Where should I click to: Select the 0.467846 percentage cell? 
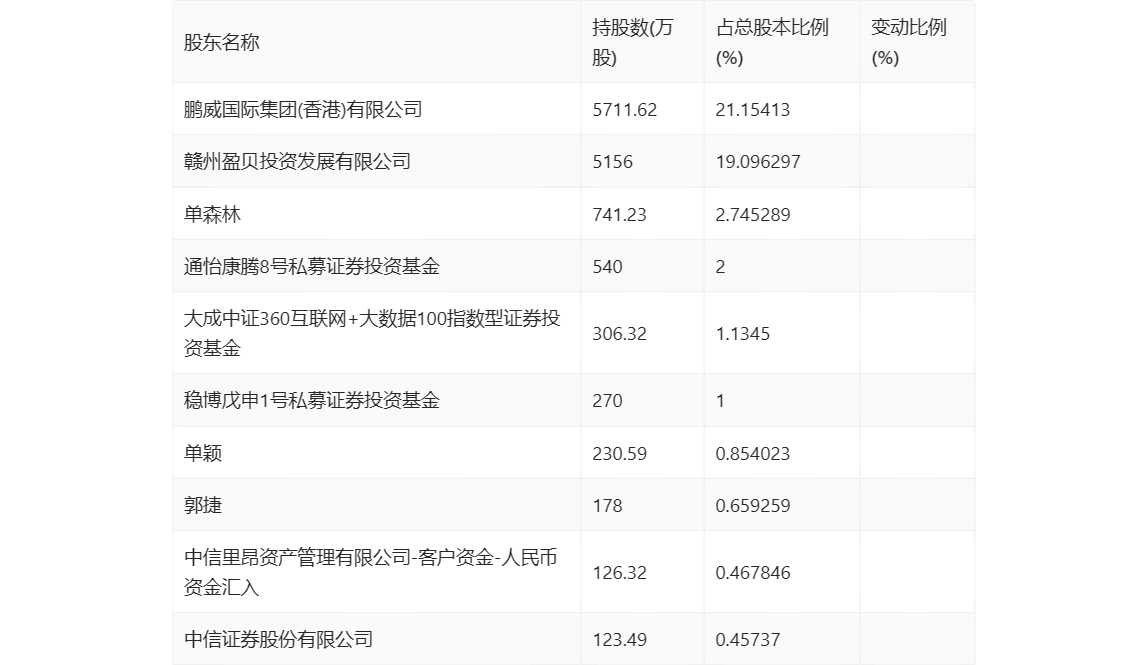tap(753, 573)
